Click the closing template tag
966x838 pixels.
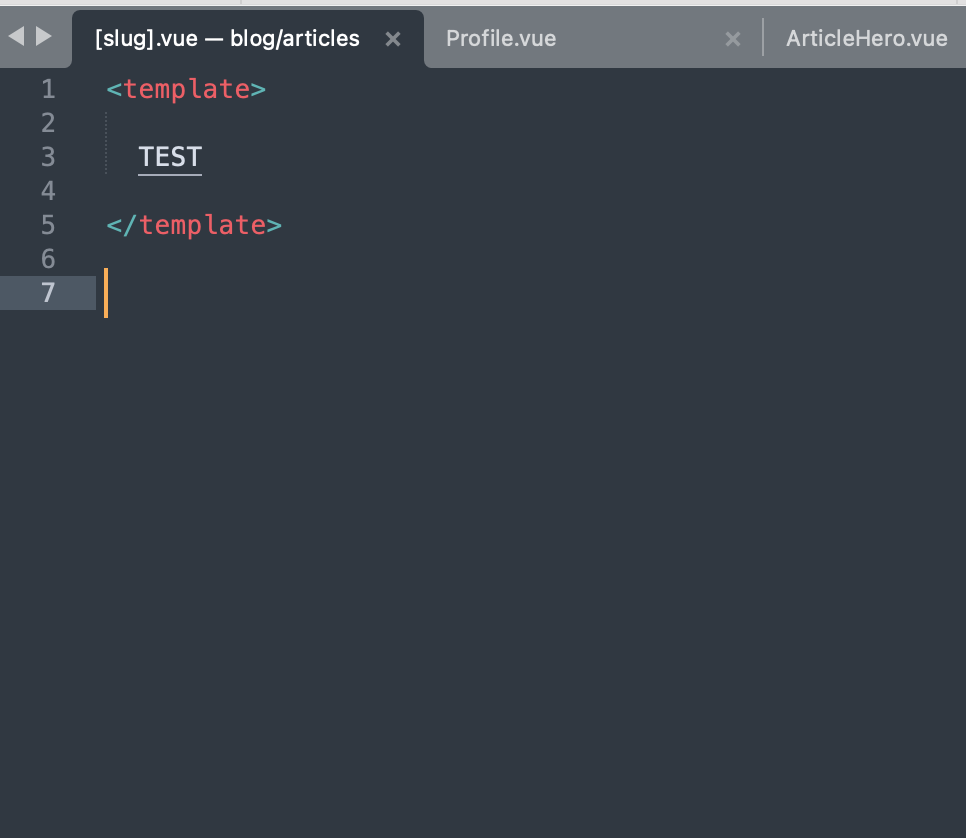pos(193,224)
